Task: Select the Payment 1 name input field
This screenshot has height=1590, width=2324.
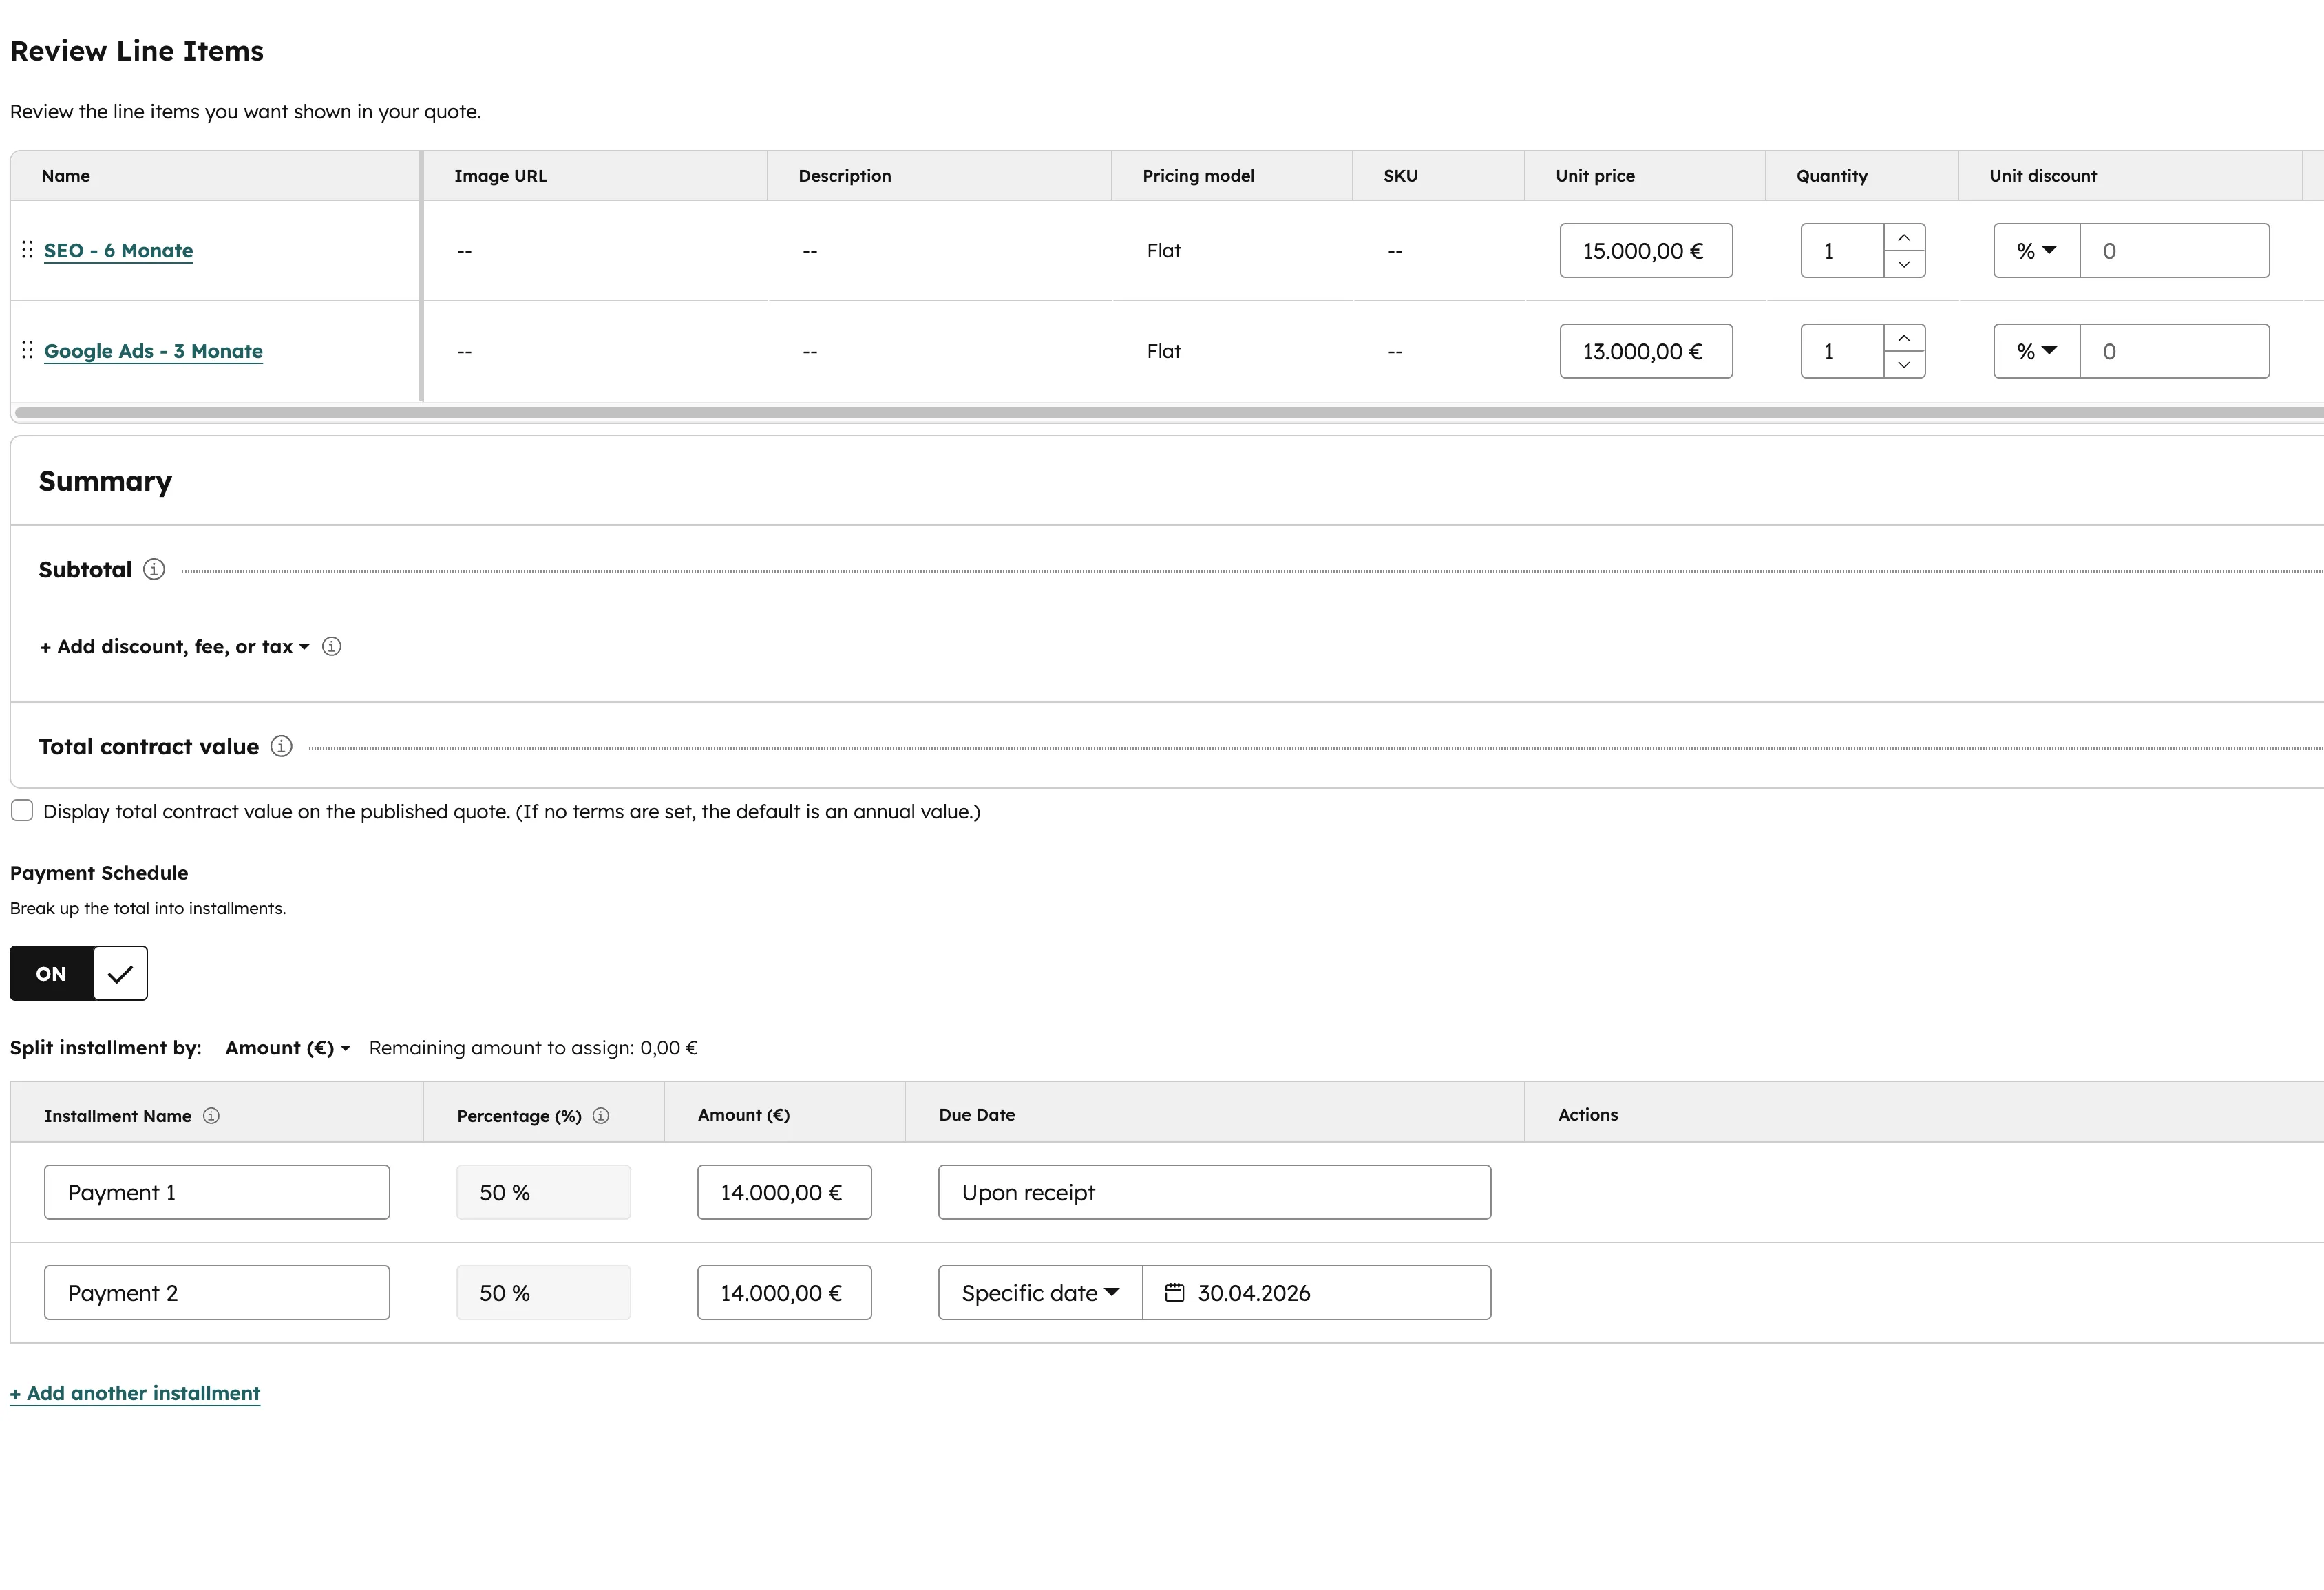Action: click(216, 1192)
